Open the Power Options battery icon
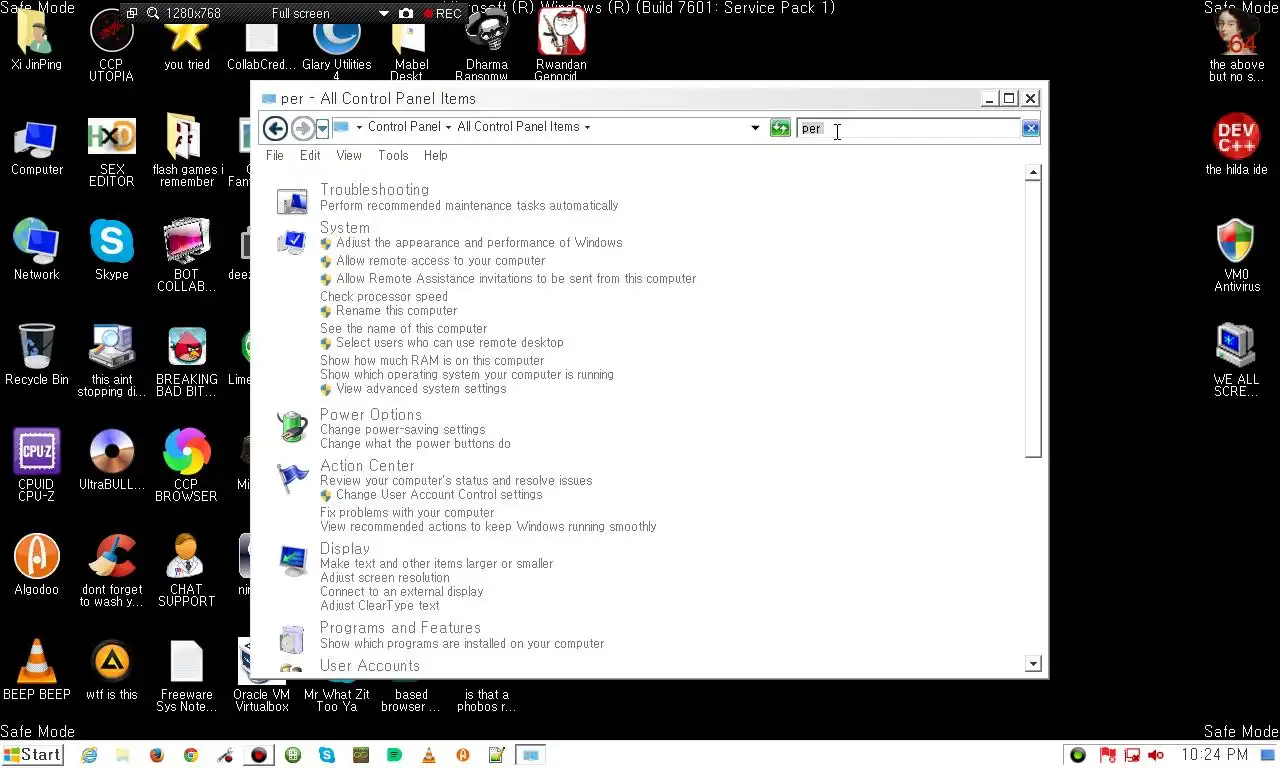 pos(292,427)
